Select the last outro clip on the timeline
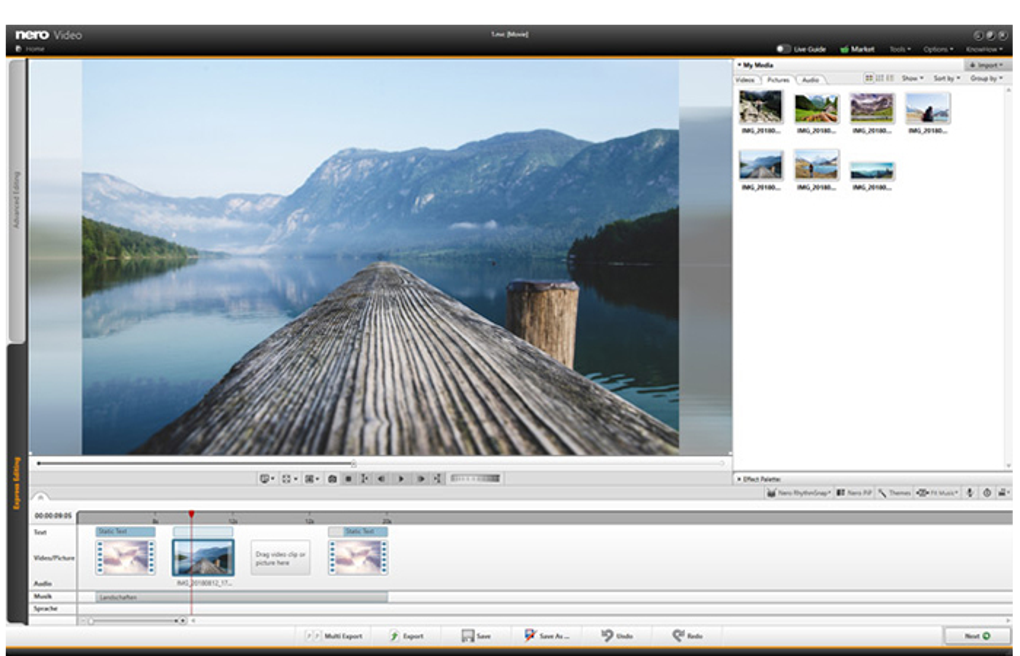Image resolution: width=1020 pixels, height=656 pixels. coord(358,557)
